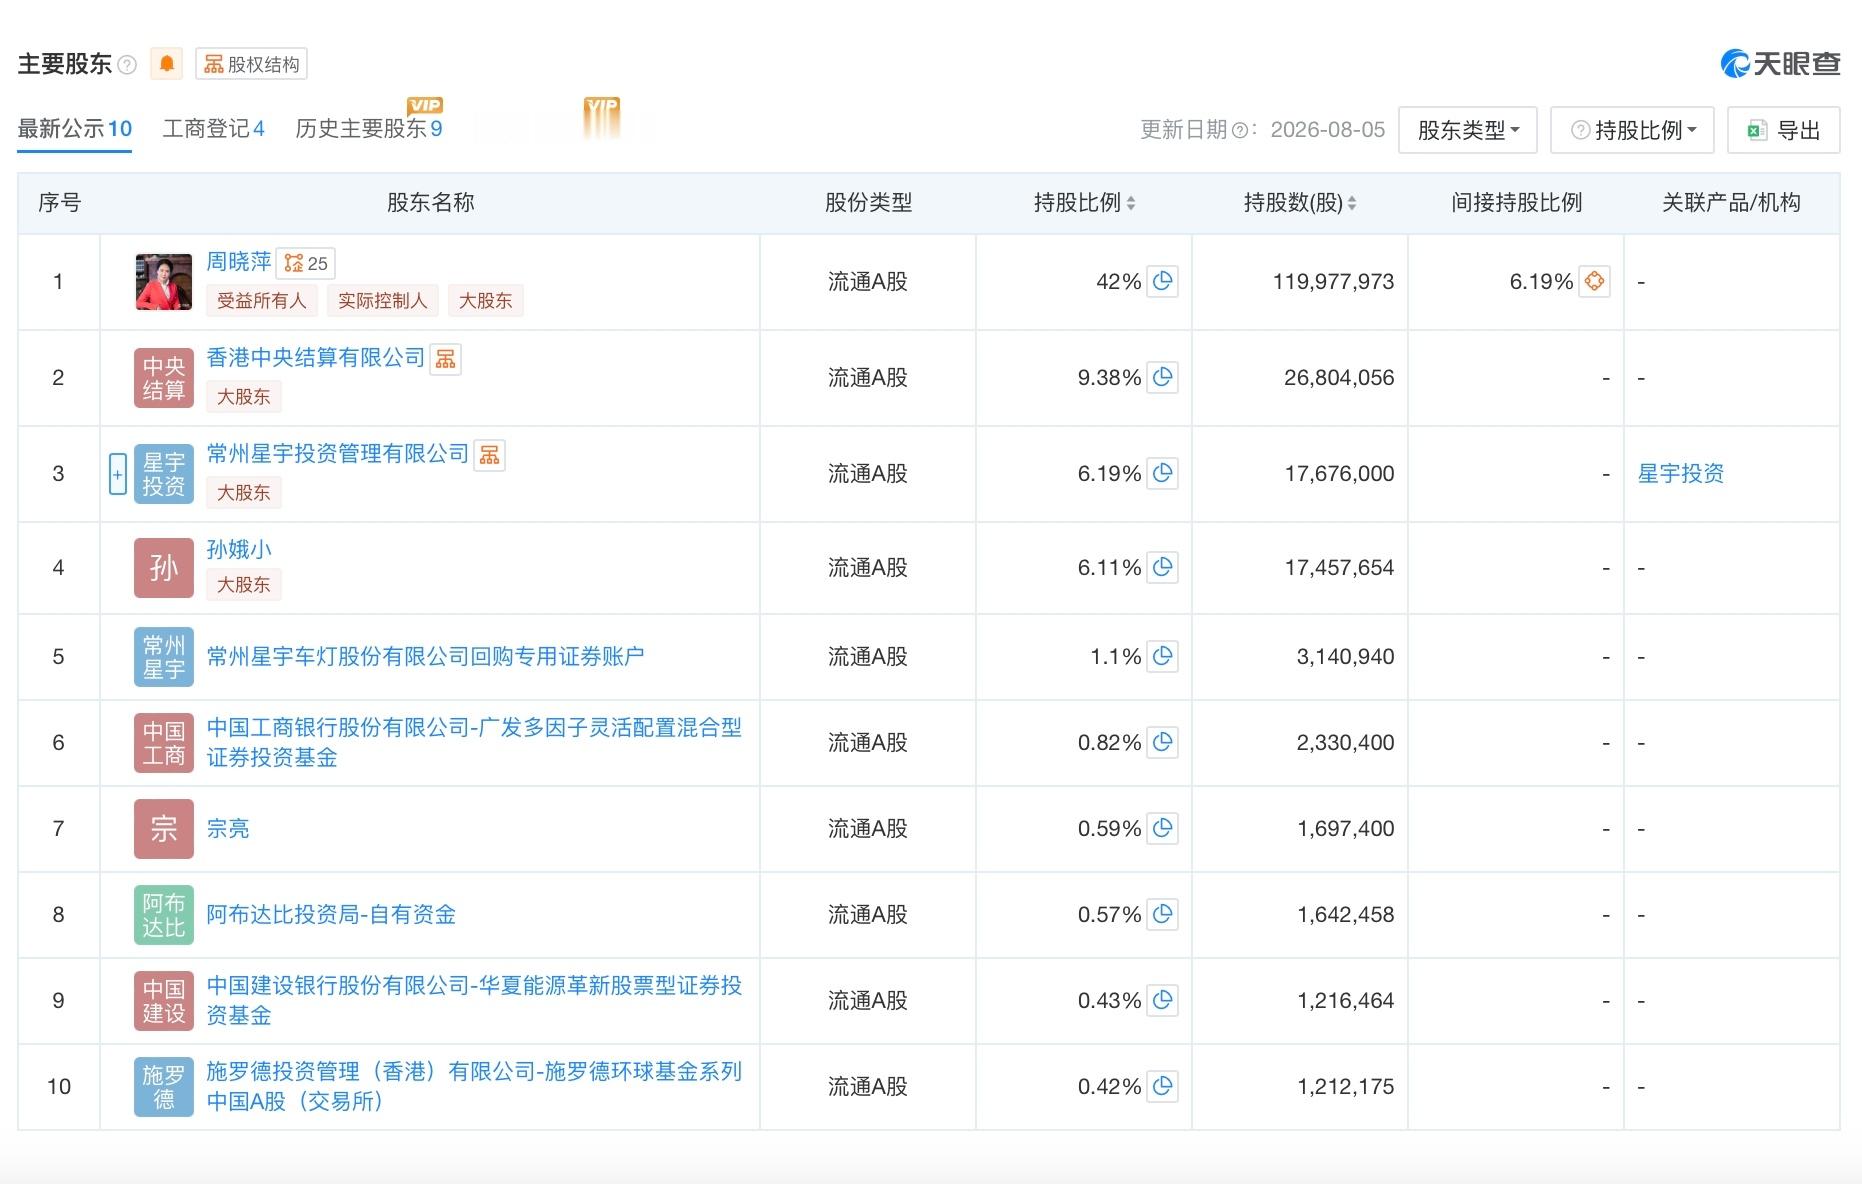Open pie chart icon next to 1.1%

click(x=1162, y=656)
